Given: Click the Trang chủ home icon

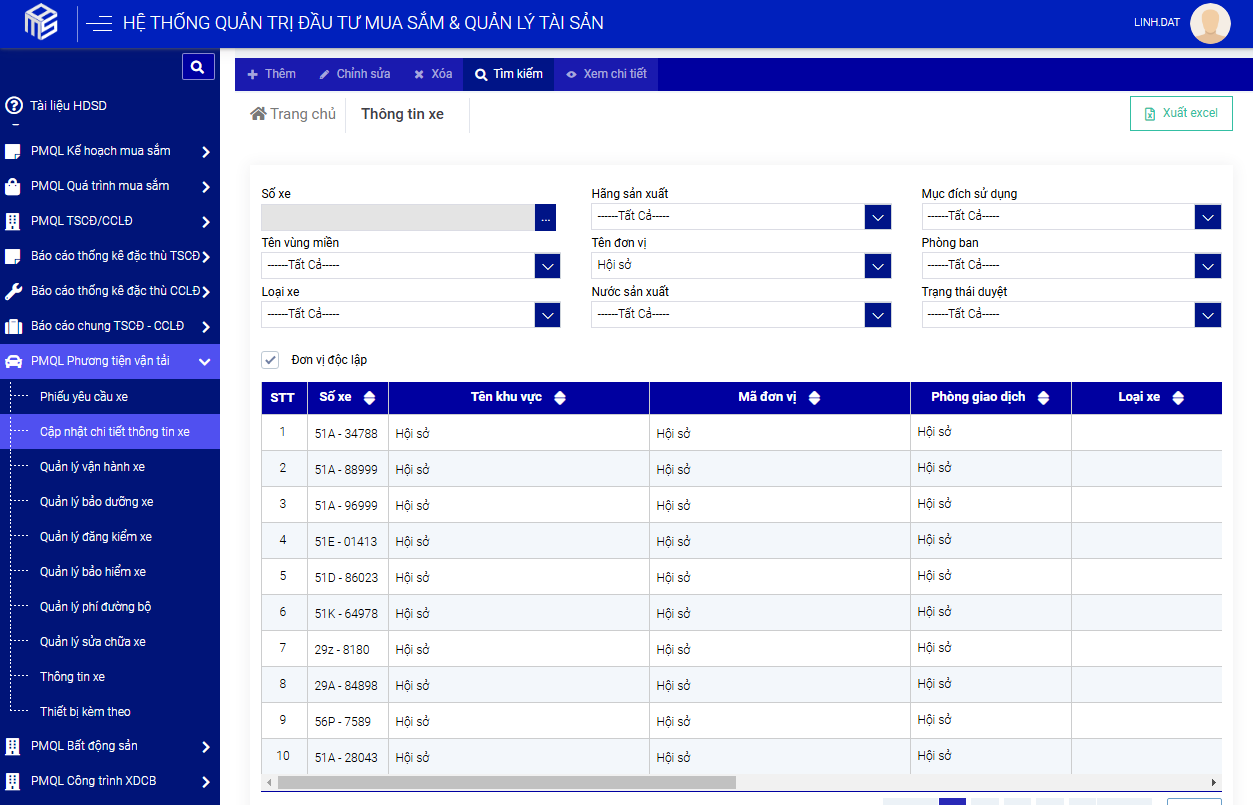Looking at the screenshot, I should 258,114.
